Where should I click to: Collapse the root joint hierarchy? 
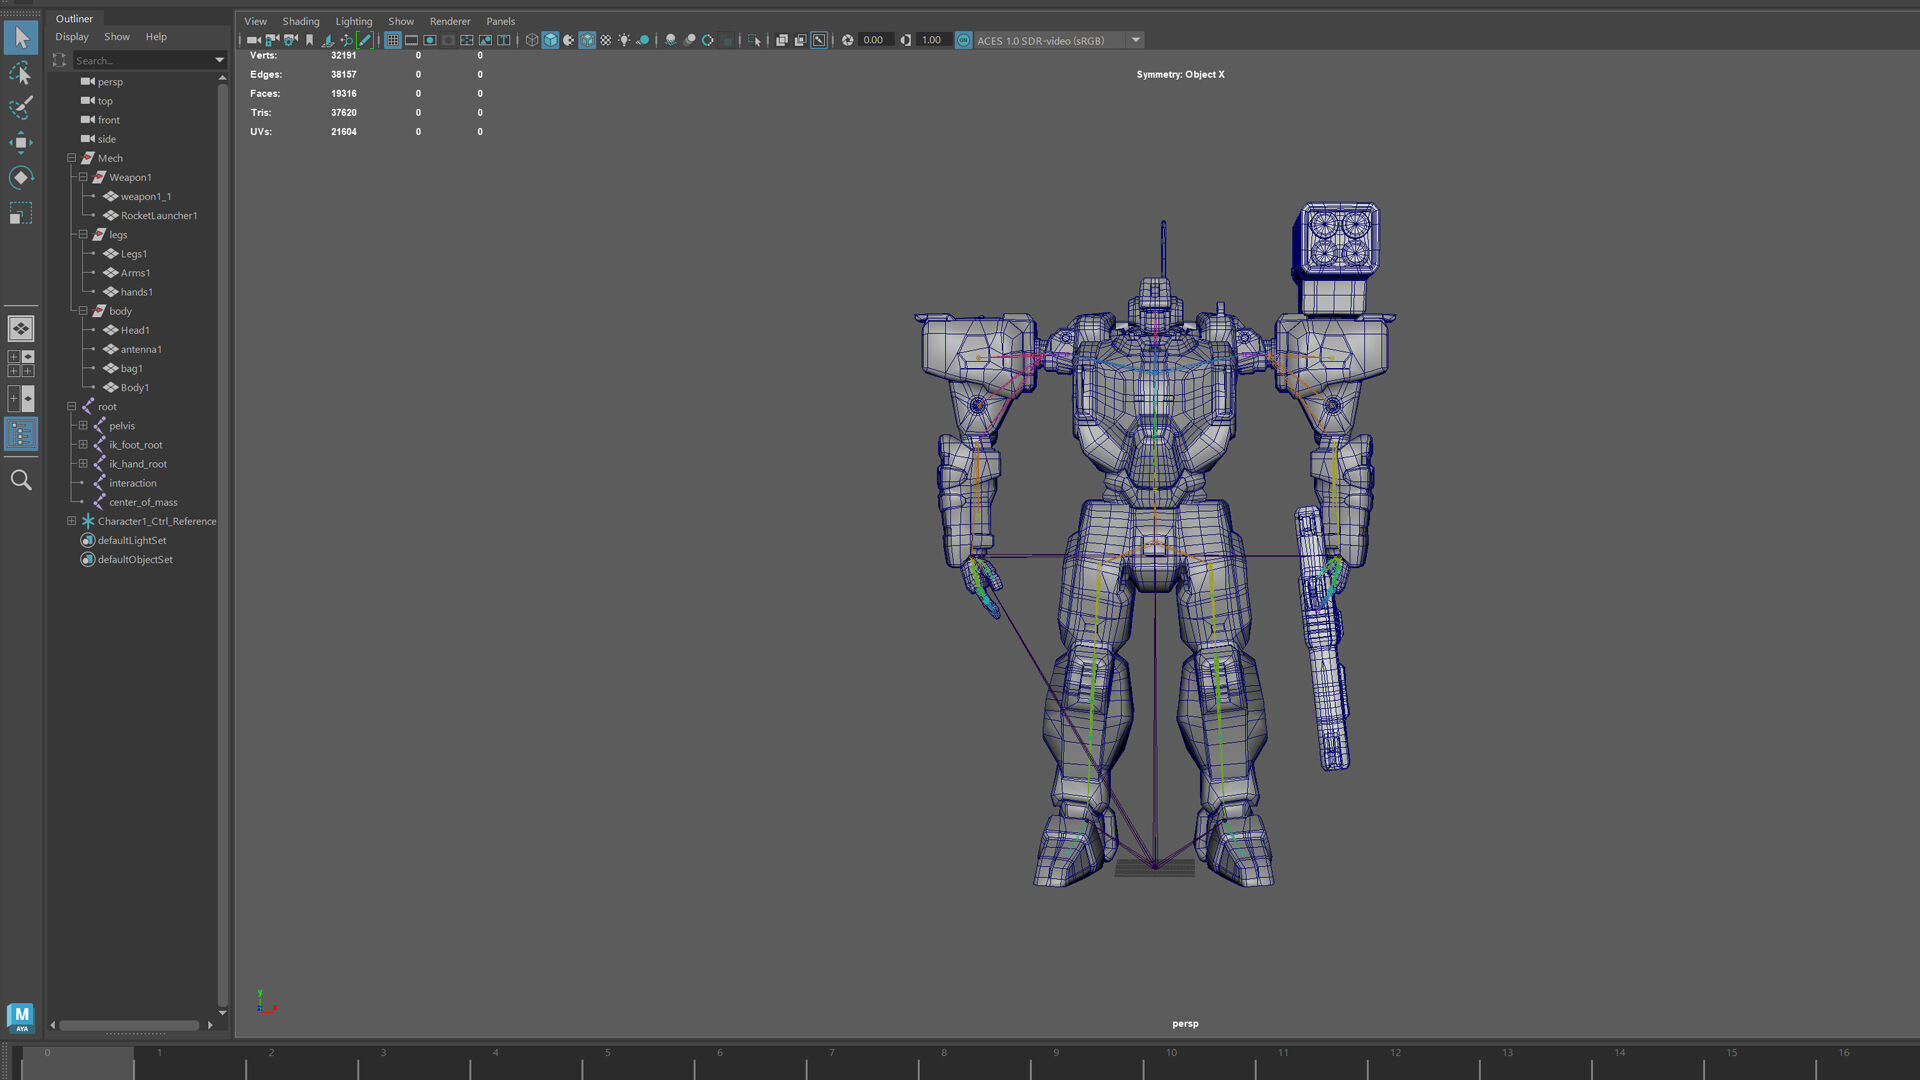pyautogui.click(x=72, y=406)
